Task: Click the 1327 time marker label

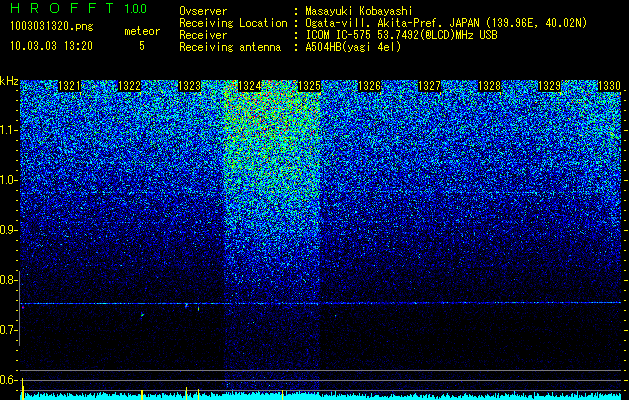Action: (429, 86)
